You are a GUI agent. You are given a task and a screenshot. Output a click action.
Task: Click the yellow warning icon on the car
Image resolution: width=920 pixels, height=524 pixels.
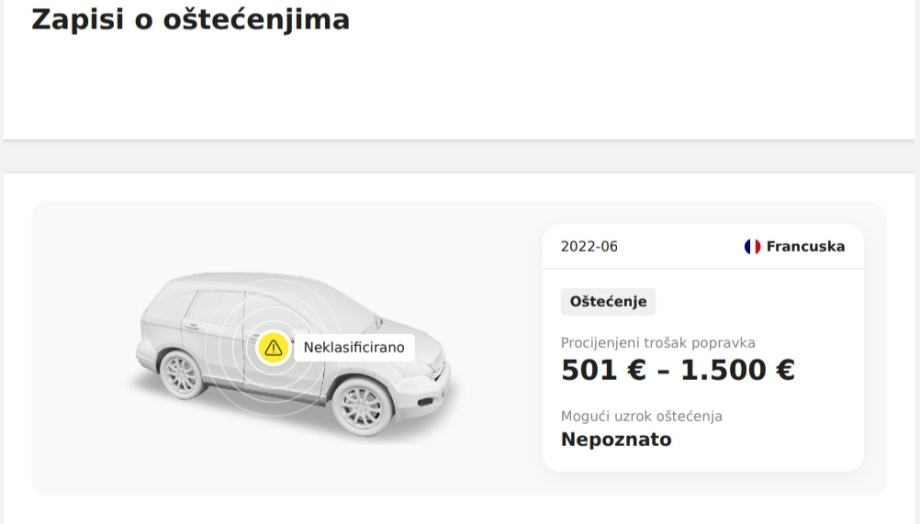point(272,347)
